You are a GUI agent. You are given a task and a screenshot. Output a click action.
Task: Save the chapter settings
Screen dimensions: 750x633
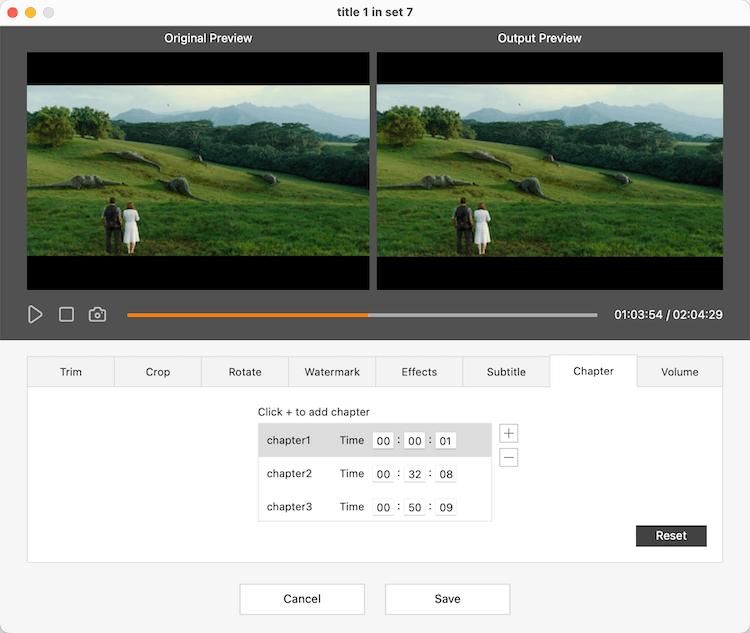(x=448, y=599)
